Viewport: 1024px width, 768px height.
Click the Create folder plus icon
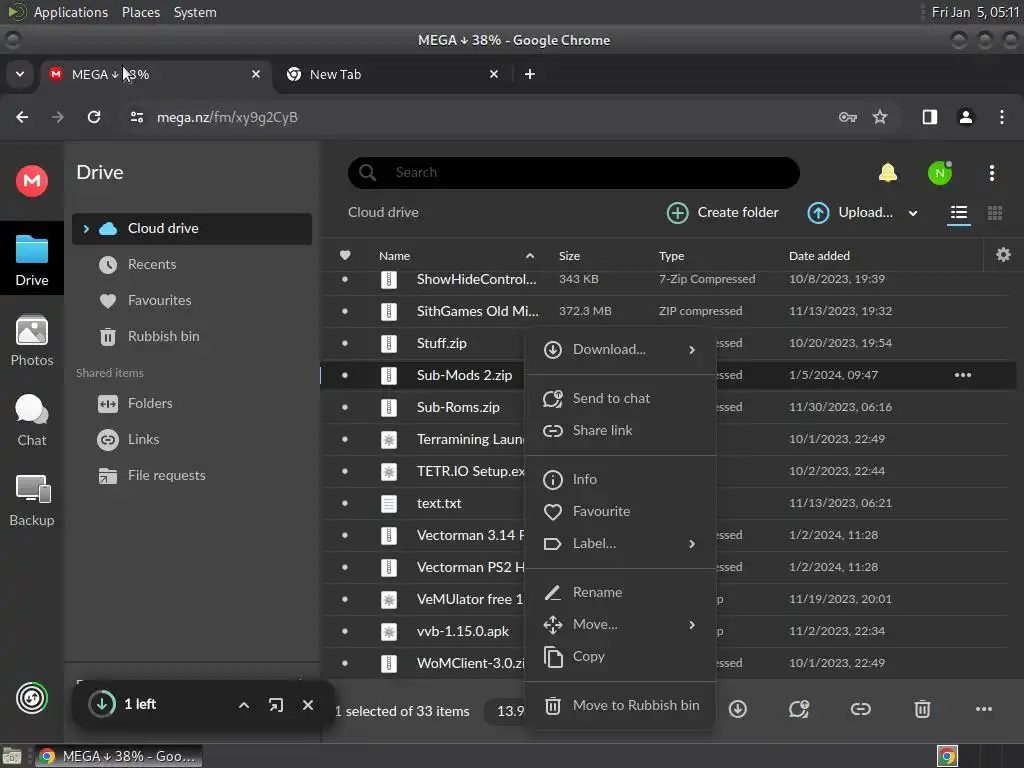pos(677,213)
